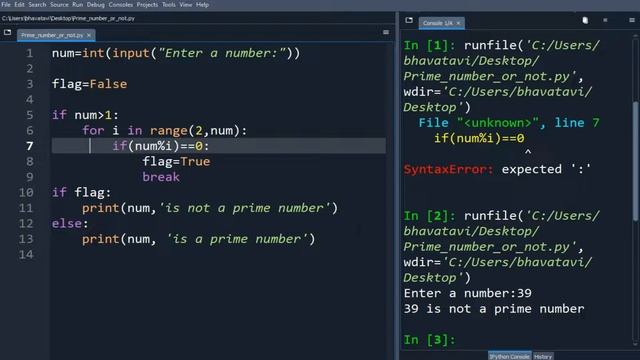Open the Search menu

pos(37,4)
